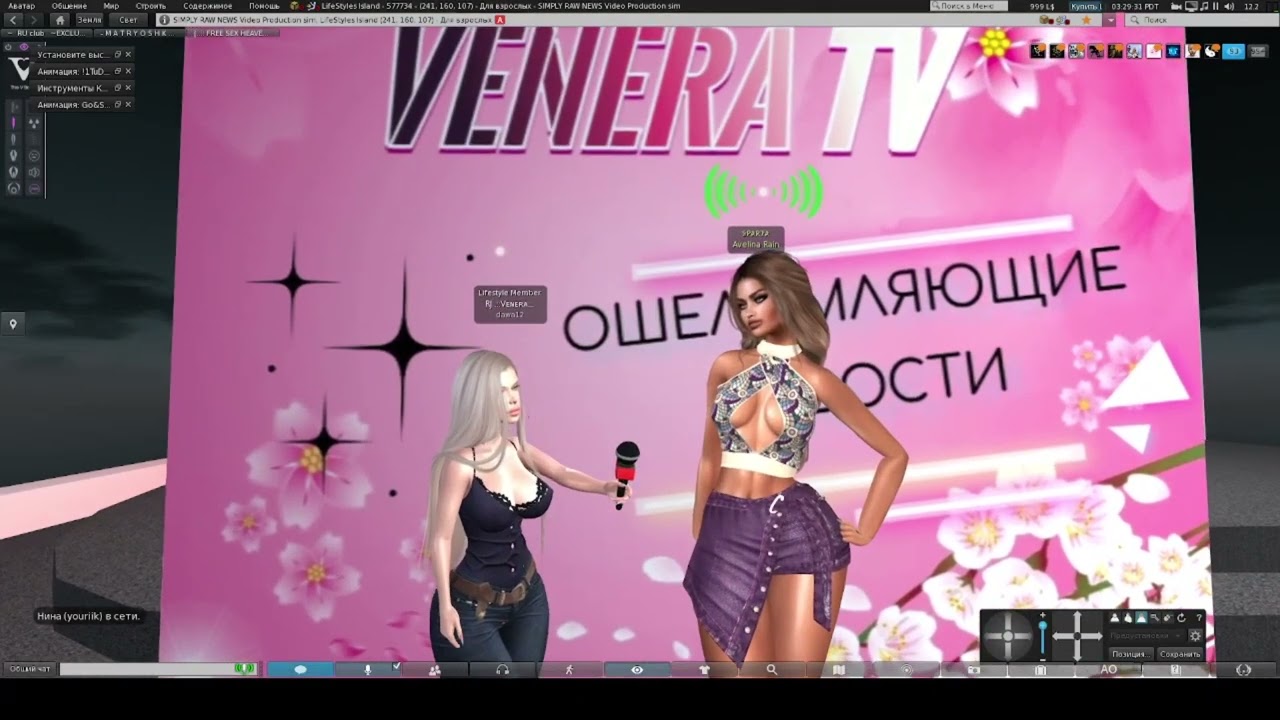The height and width of the screenshot is (720, 1280).
Task: Add landmark with the star icon
Action: 1086,20
